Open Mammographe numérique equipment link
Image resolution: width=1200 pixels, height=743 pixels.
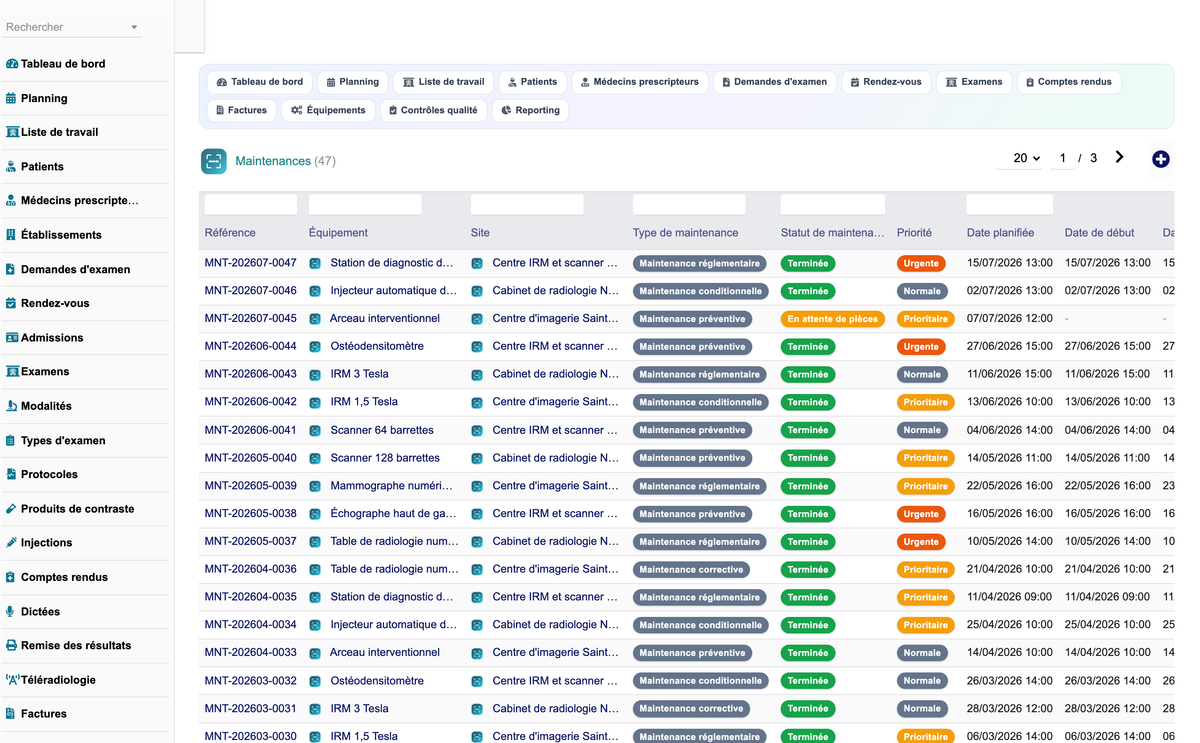point(392,486)
